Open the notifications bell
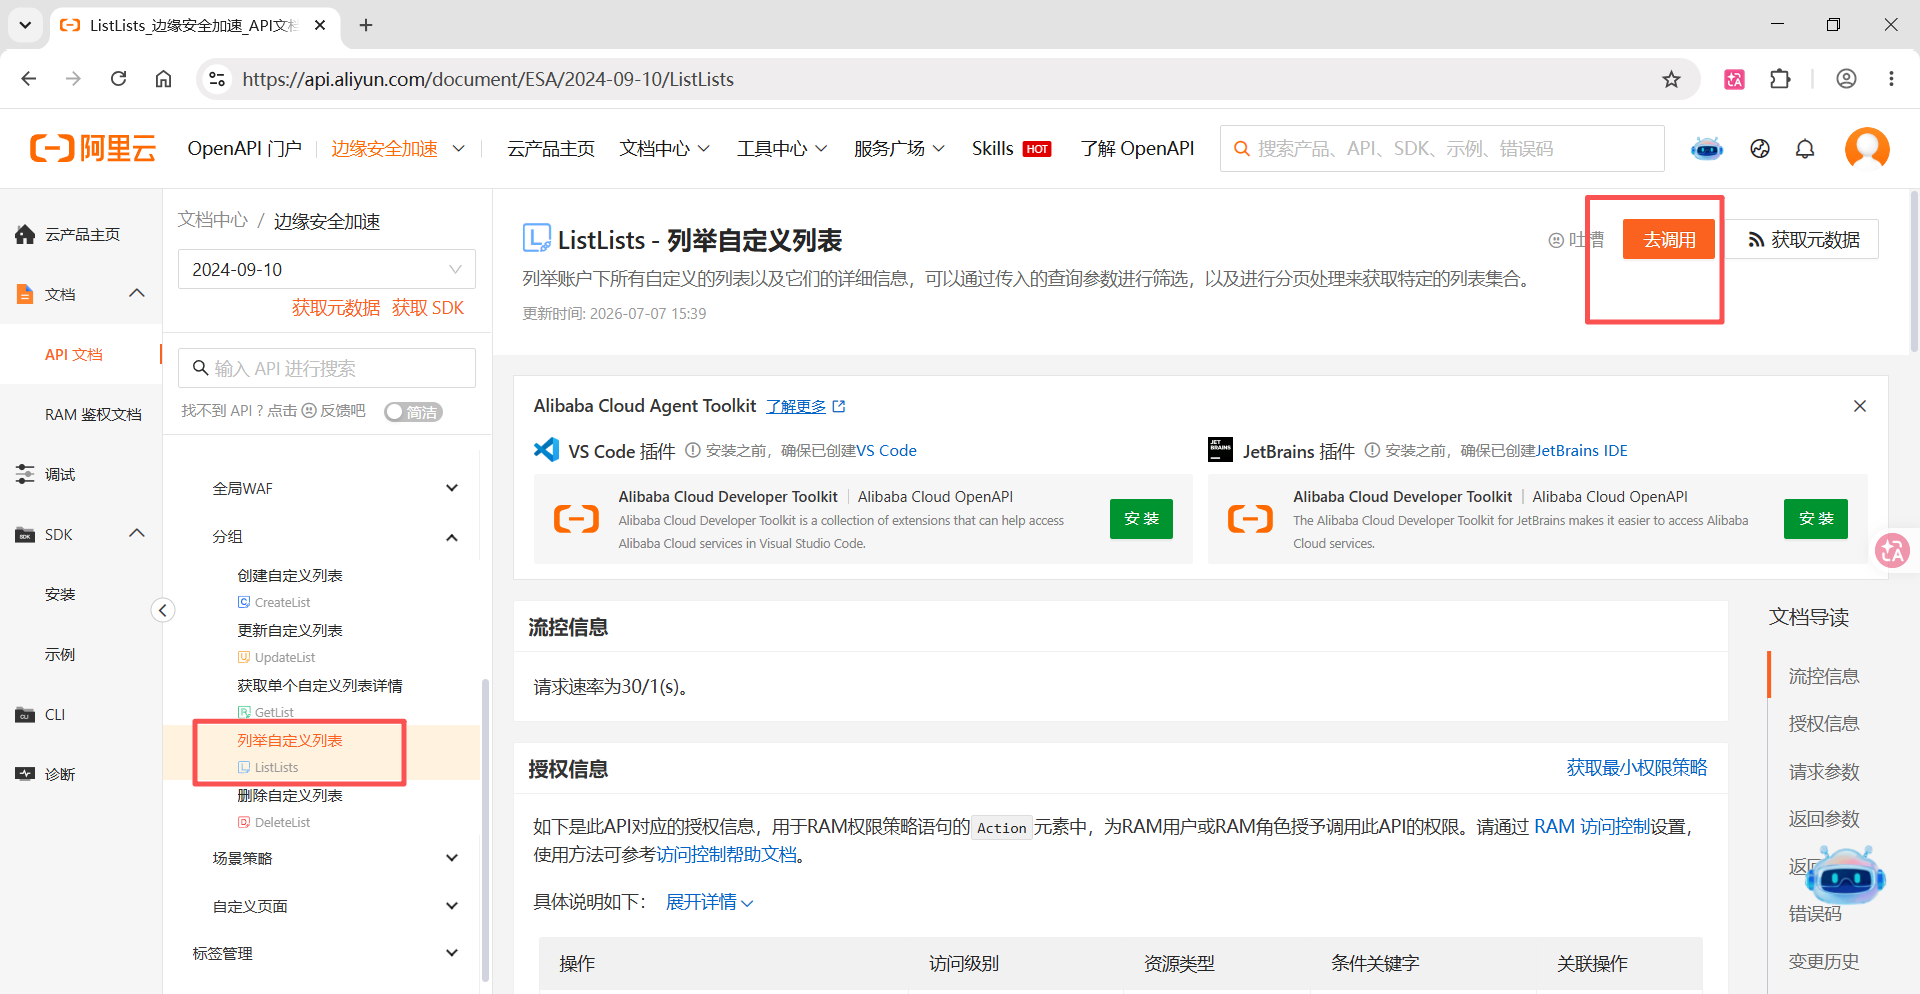Screen dimensions: 1920x994 click(x=1805, y=149)
